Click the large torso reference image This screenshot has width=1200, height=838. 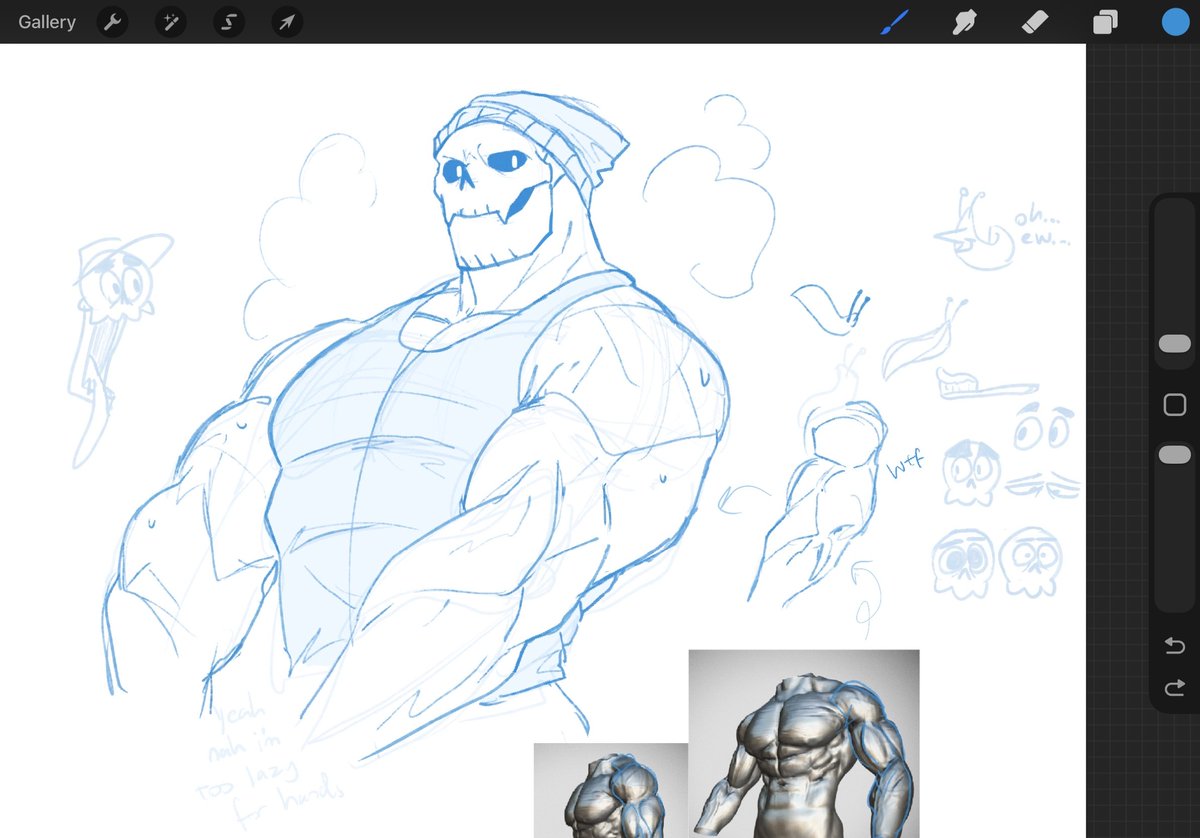pos(804,744)
